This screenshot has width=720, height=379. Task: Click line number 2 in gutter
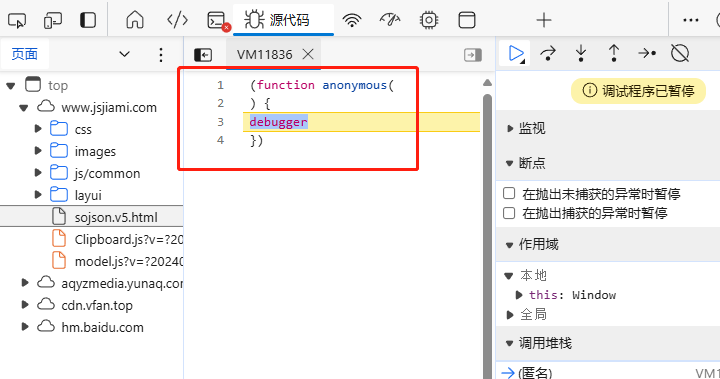[220, 103]
